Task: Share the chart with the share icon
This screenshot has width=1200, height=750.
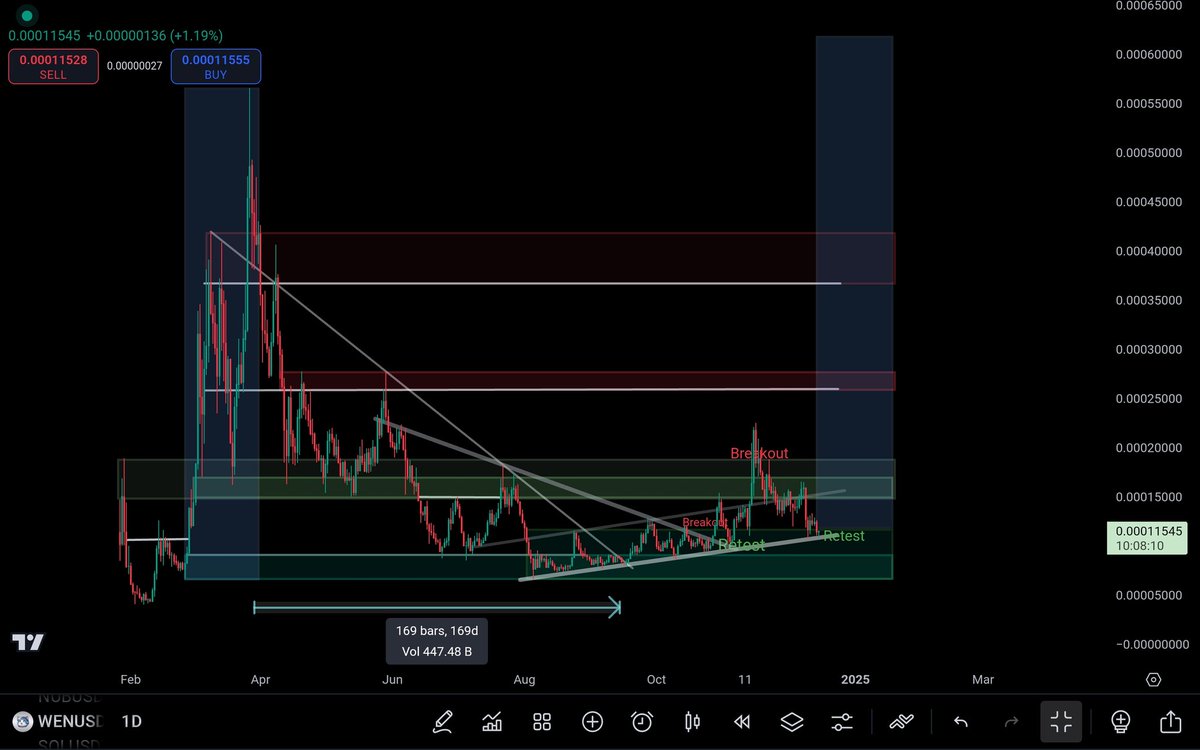Action: 1170,721
